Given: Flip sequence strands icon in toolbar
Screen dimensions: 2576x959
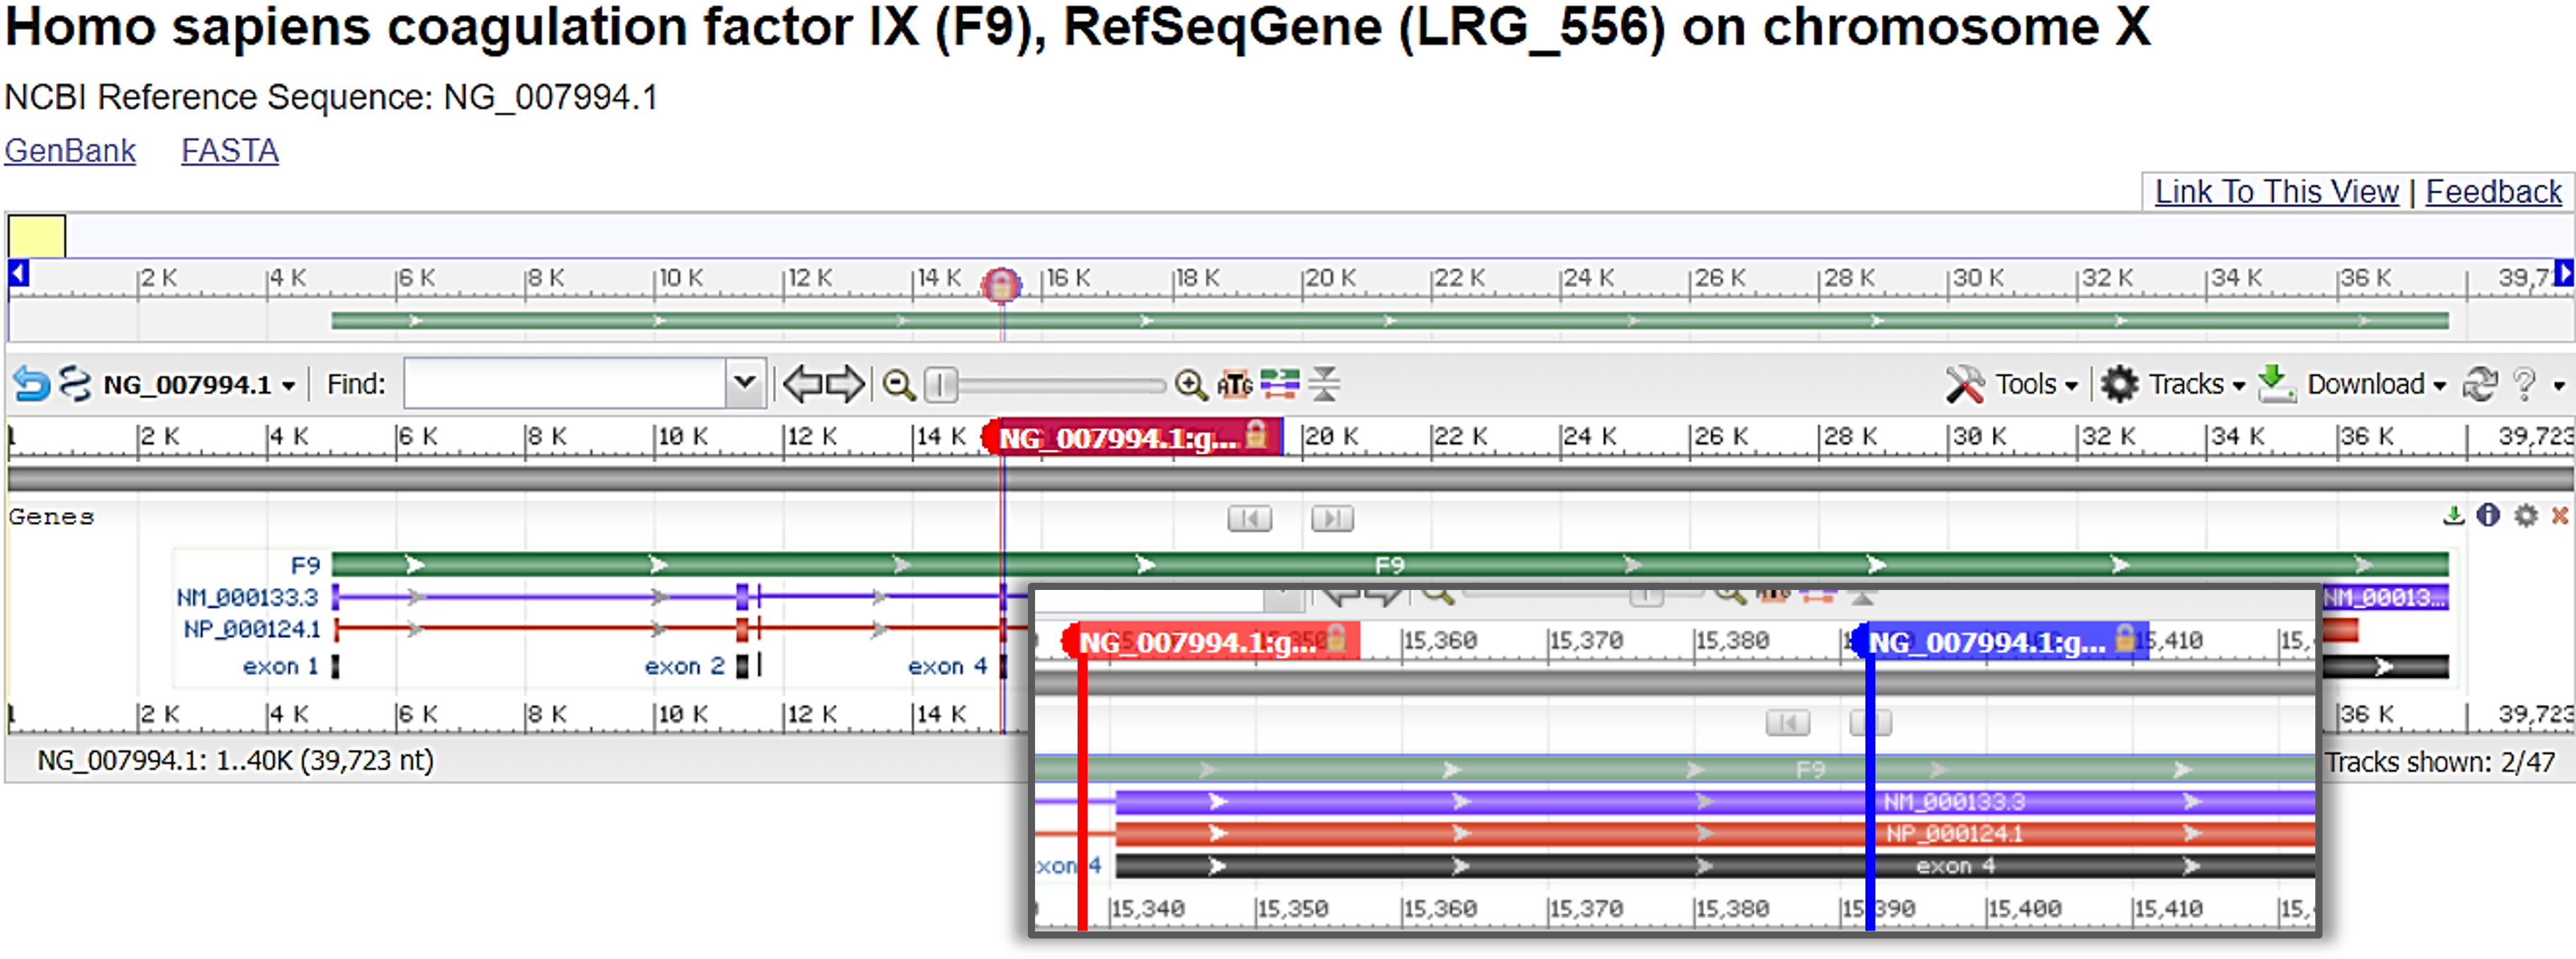Looking at the screenshot, I should click(x=1279, y=384).
